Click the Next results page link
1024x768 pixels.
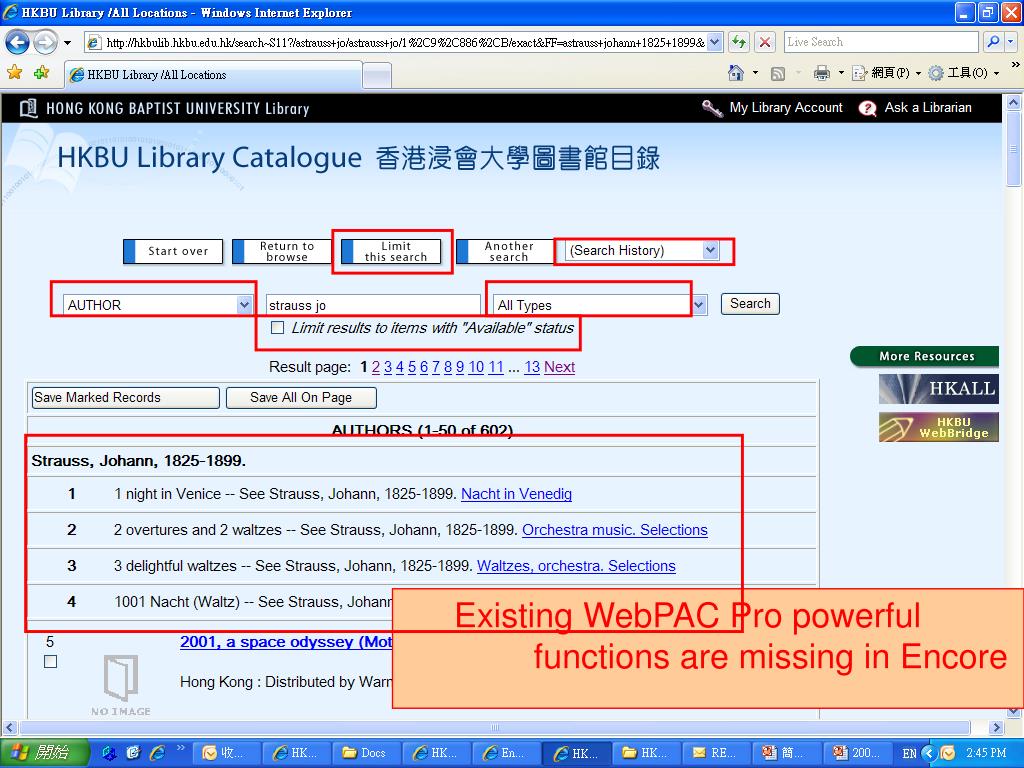(x=559, y=367)
